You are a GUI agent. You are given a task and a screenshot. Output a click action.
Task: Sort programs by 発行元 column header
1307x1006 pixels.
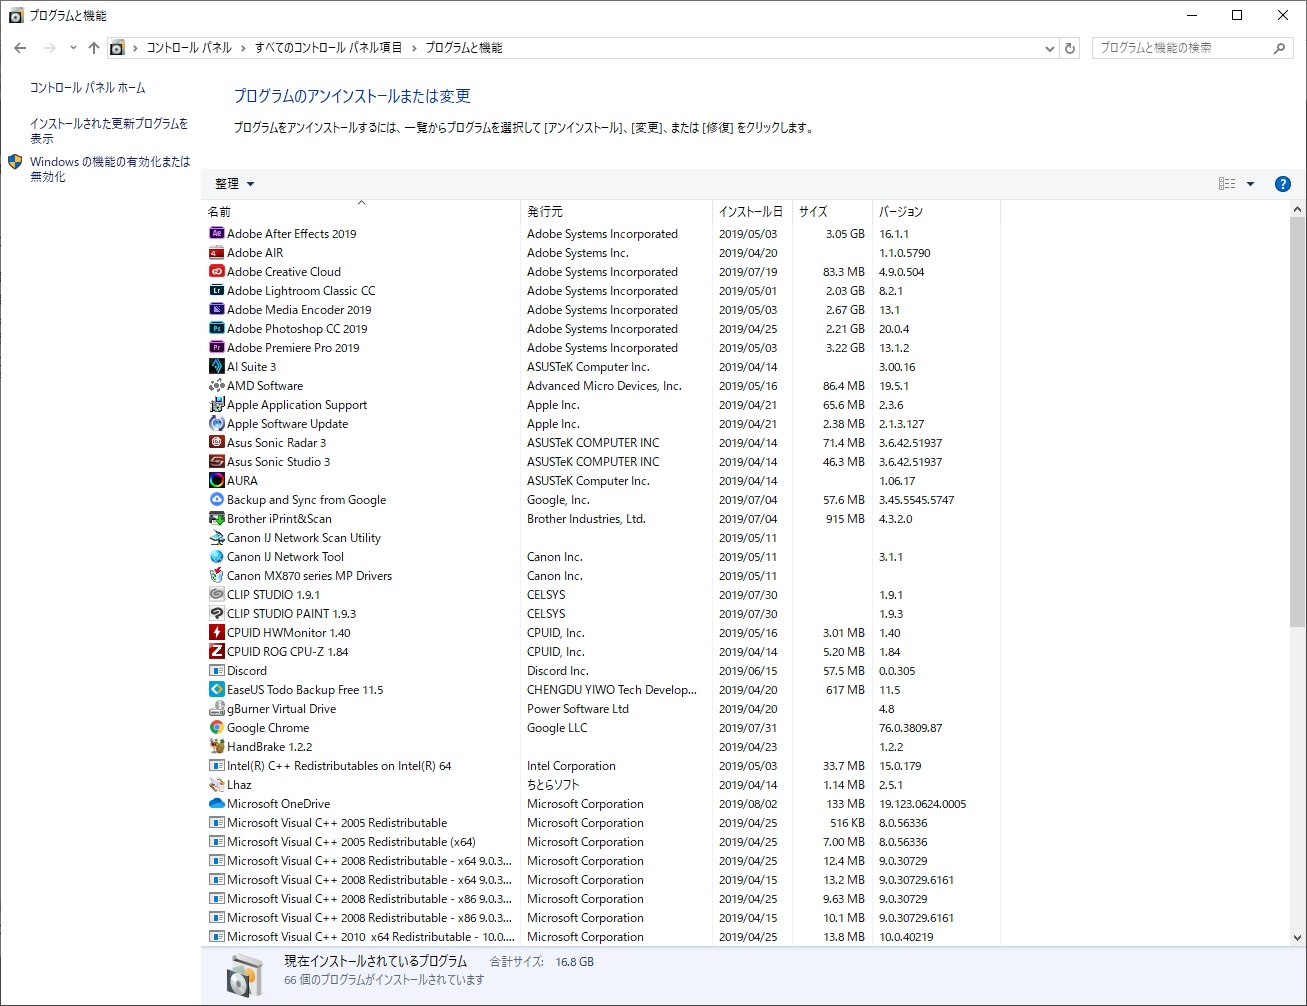click(x=616, y=211)
